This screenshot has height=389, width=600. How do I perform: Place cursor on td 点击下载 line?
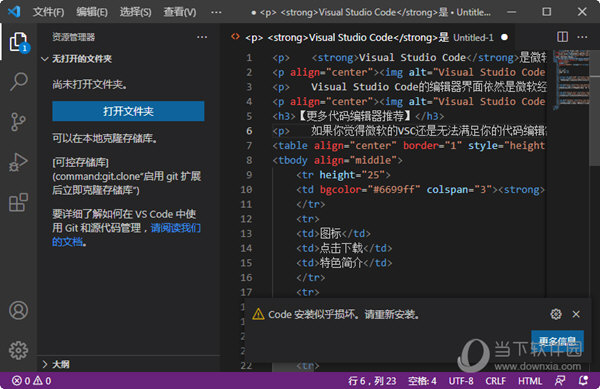344,248
